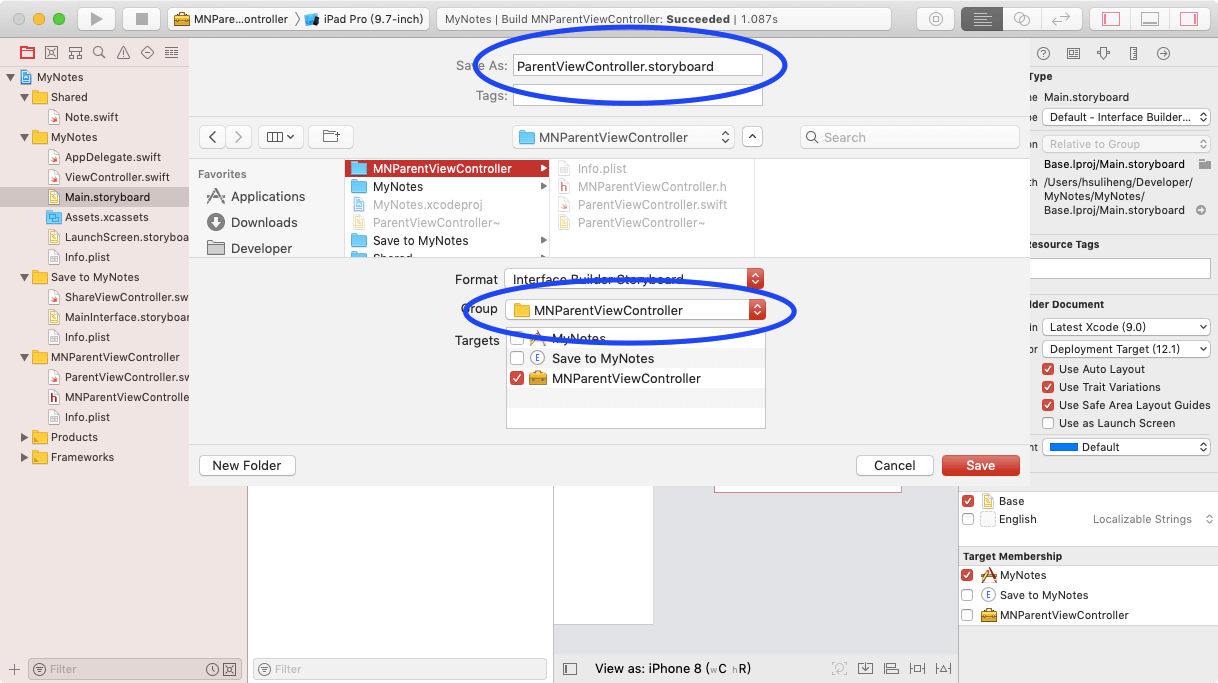Hide the Navigator panel

click(1111, 19)
